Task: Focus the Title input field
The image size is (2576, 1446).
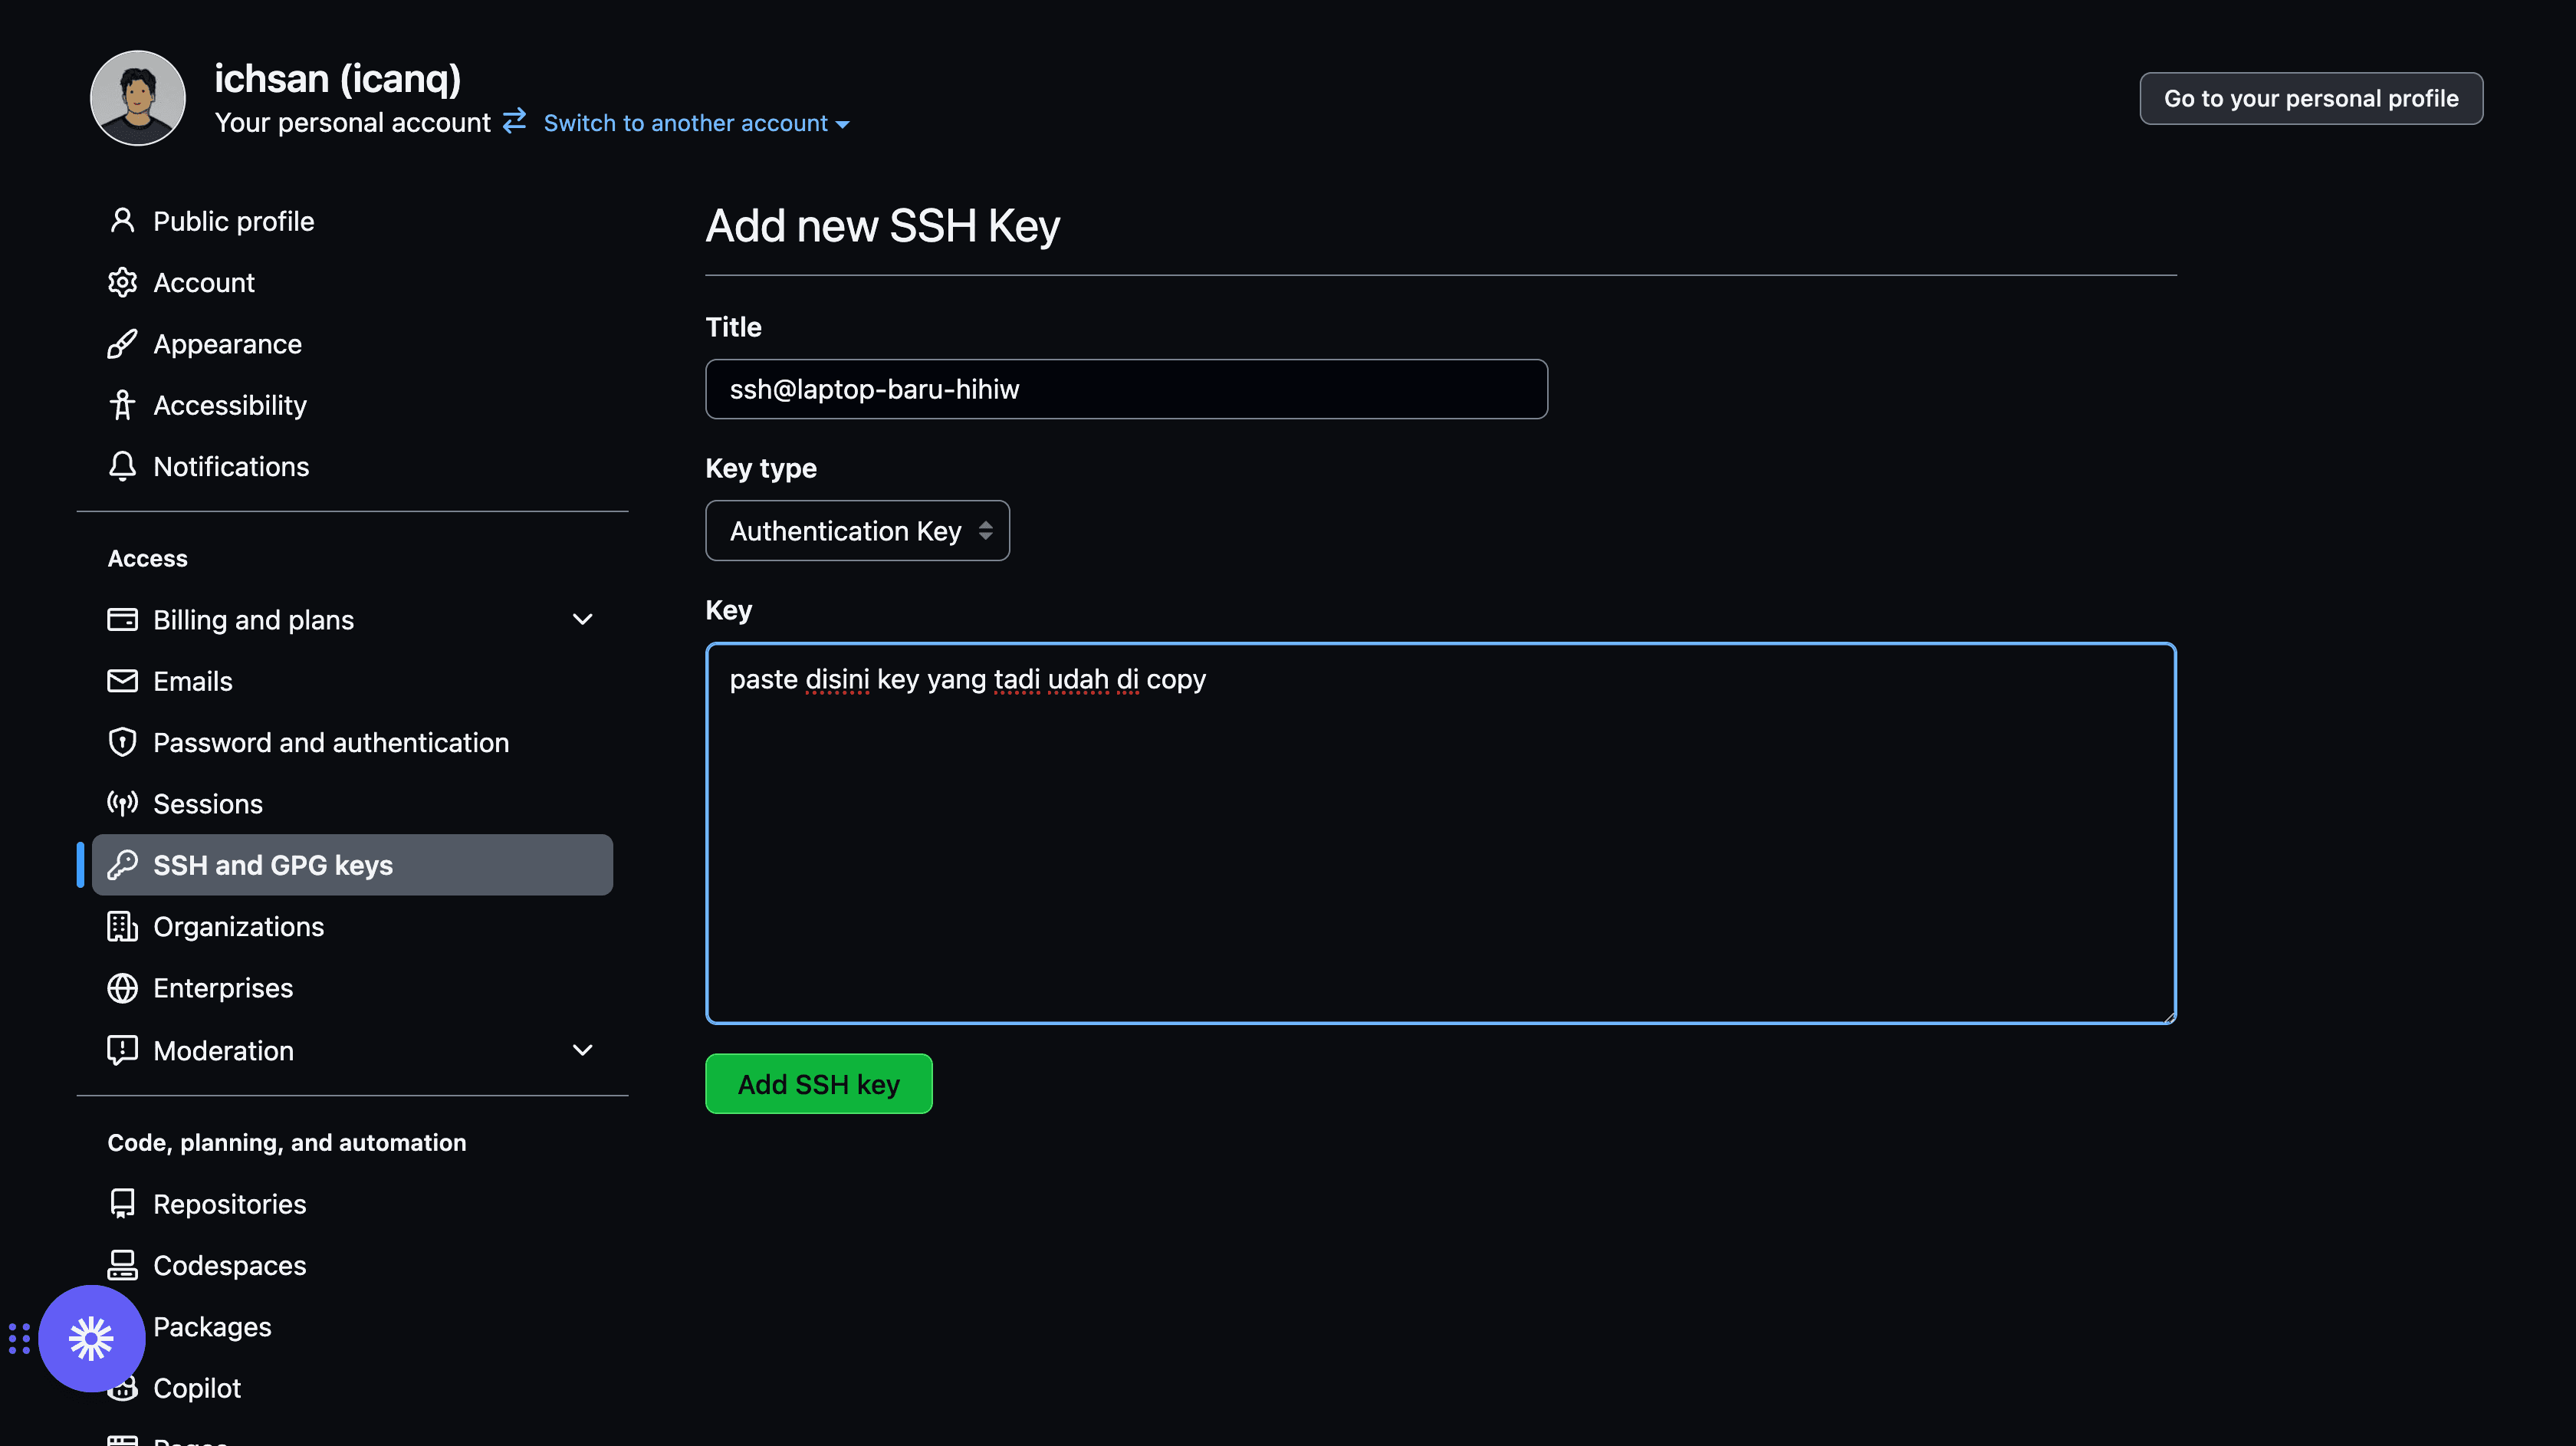Action: click(1126, 389)
